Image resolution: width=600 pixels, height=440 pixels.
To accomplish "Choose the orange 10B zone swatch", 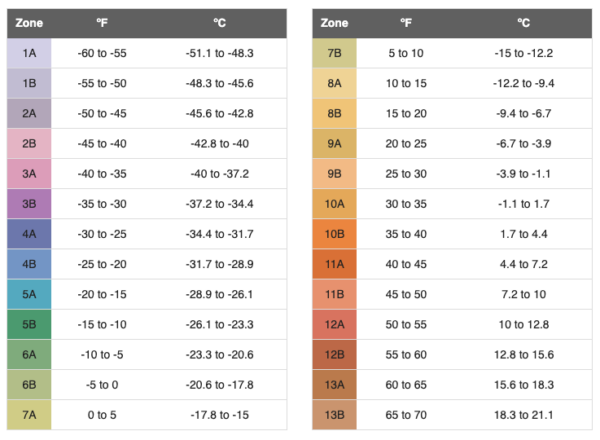I will (334, 234).
